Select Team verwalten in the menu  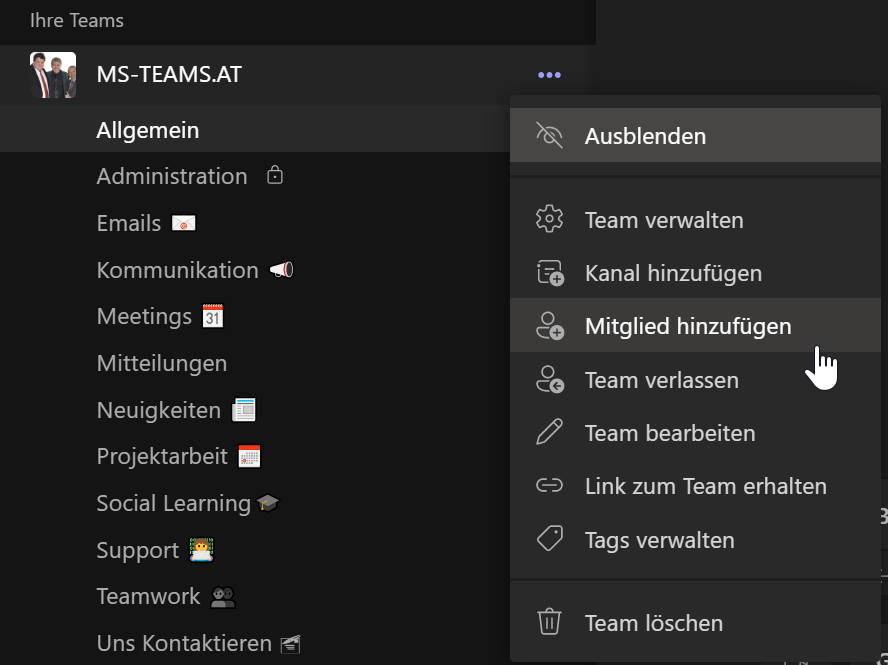695,220
